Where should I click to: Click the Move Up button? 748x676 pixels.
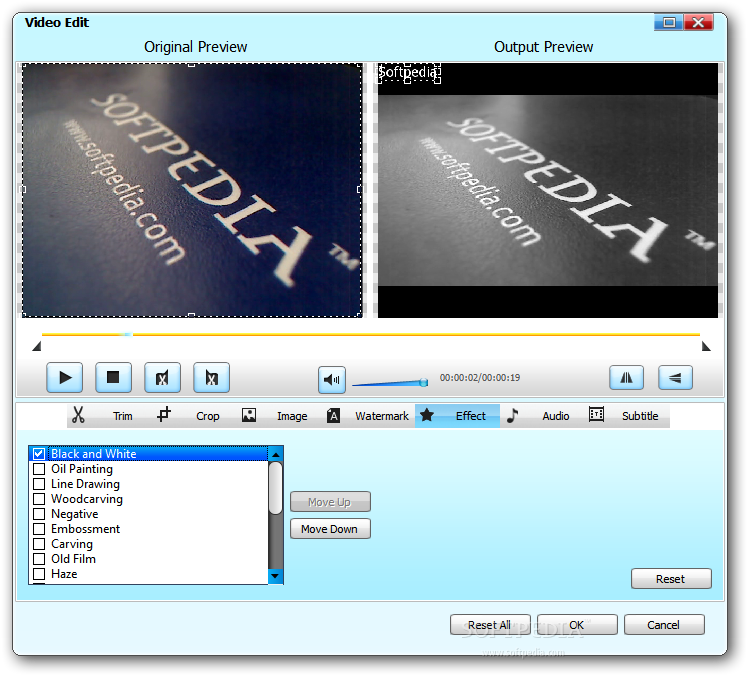pyautogui.click(x=330, y=502)
